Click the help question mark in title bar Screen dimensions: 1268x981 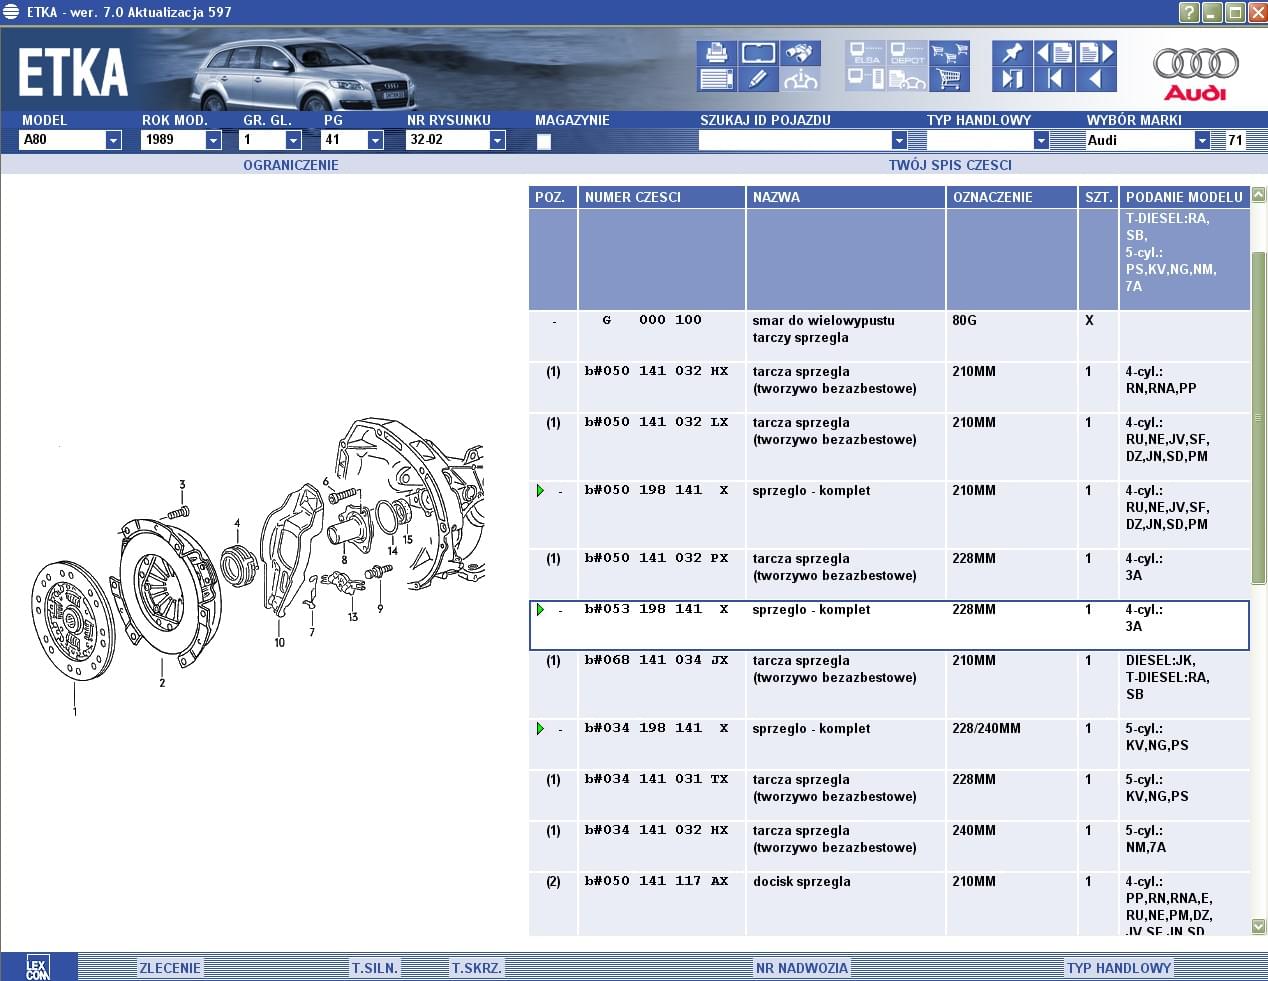[x=1188, y=12]
